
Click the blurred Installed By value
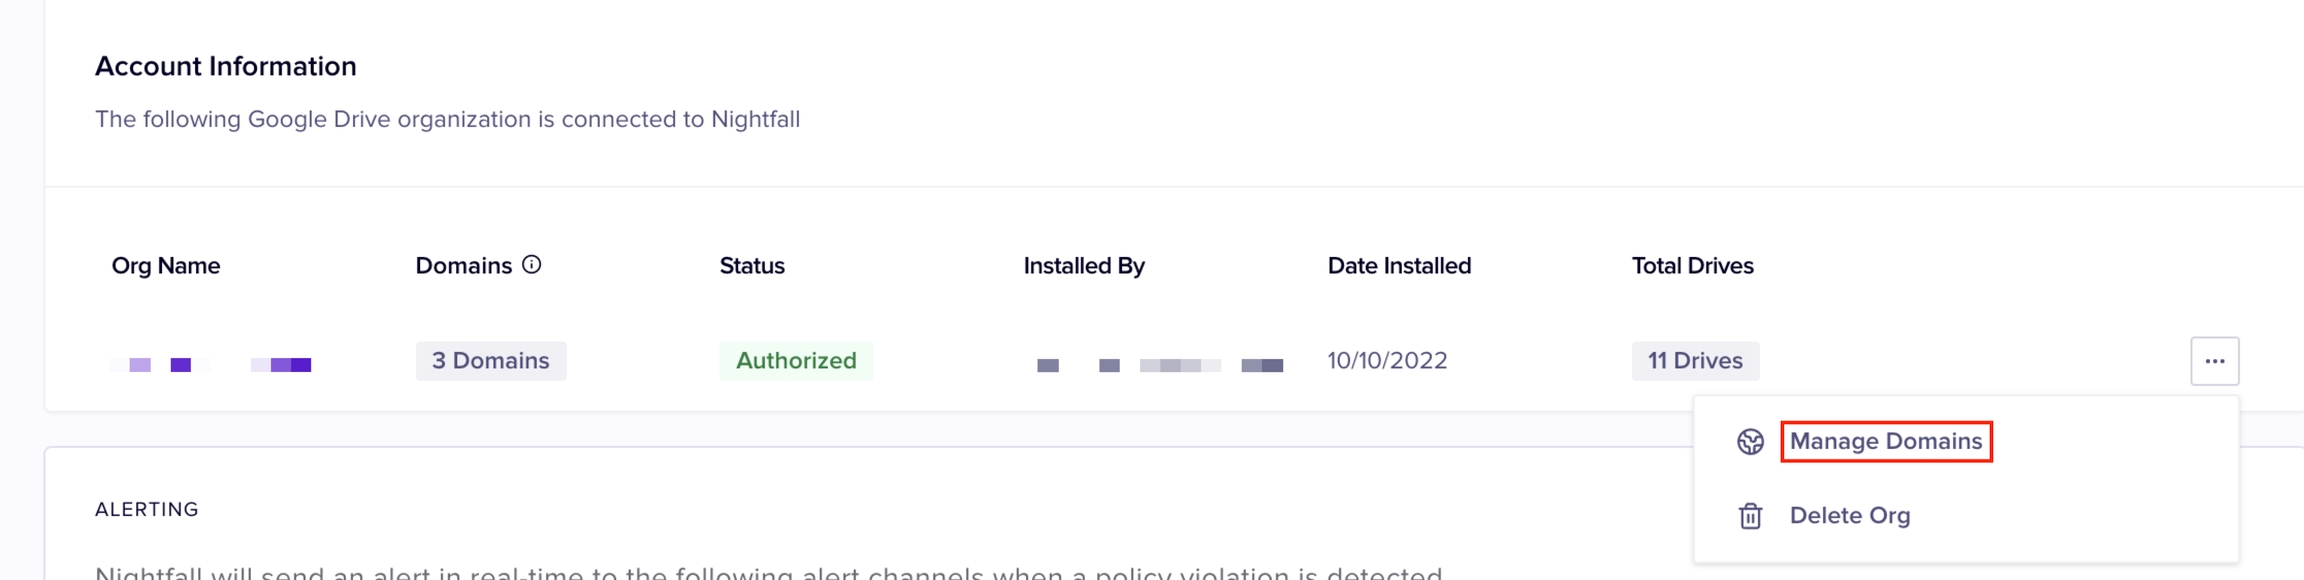(x=1160, y=365)
